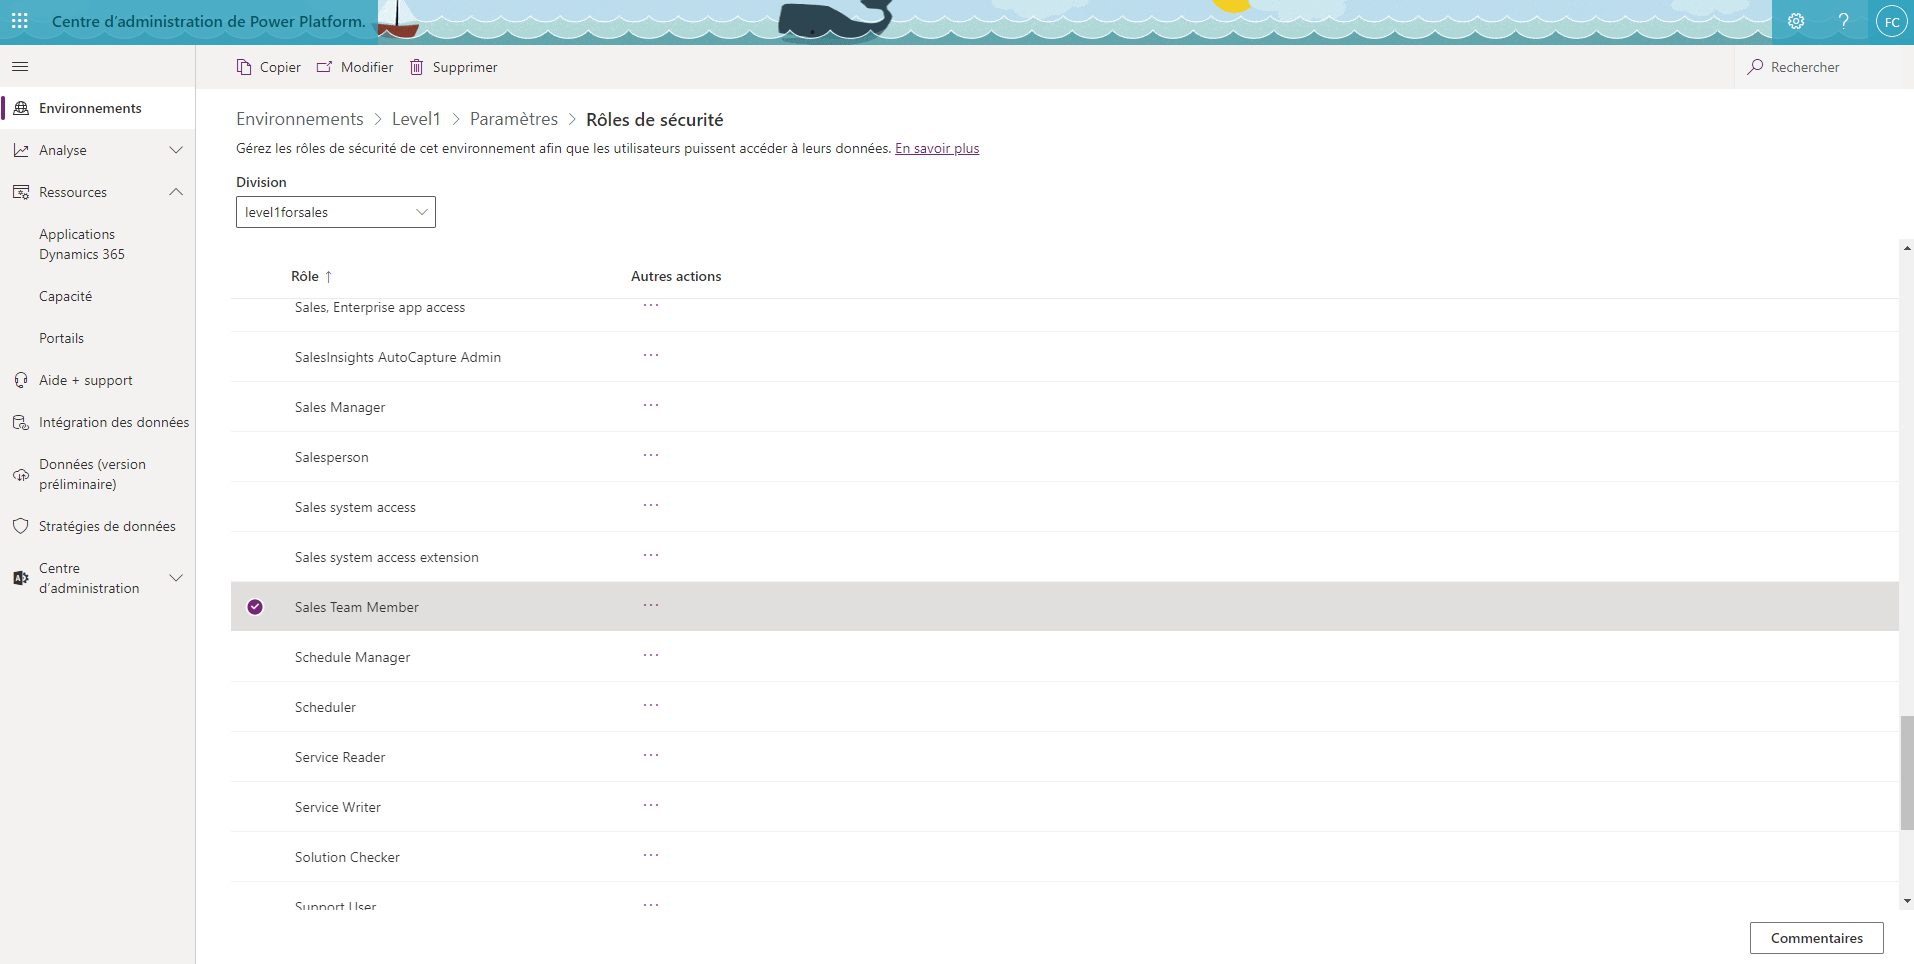Open more actions for Sales Manager

651,405
